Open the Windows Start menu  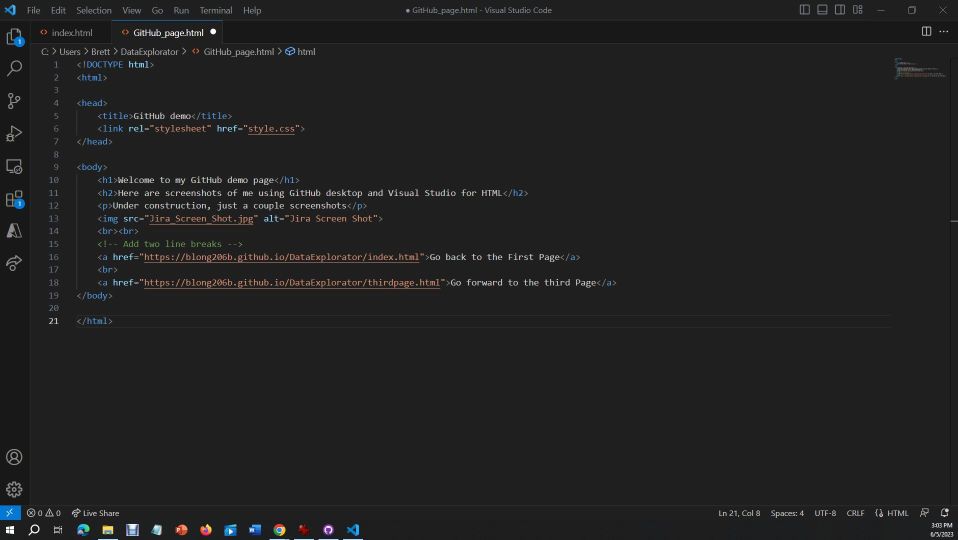click(x=10, y=530)
